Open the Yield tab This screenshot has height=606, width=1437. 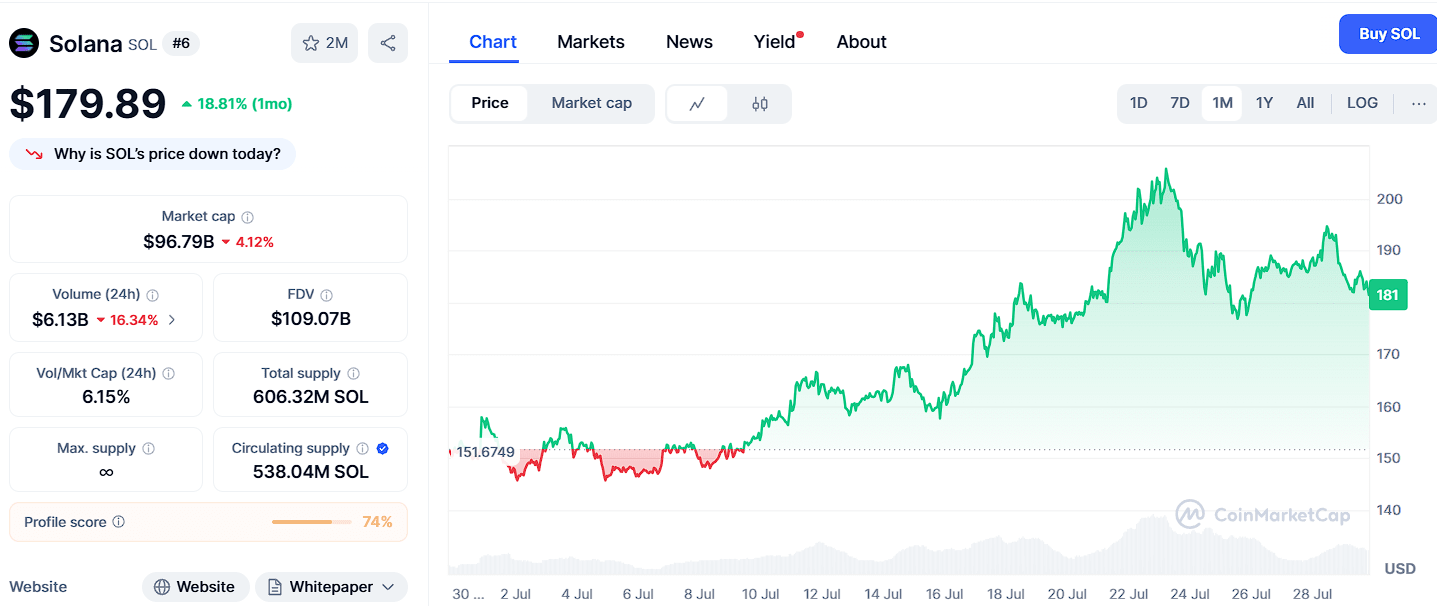pyautogui.click(x=774, y=42)
